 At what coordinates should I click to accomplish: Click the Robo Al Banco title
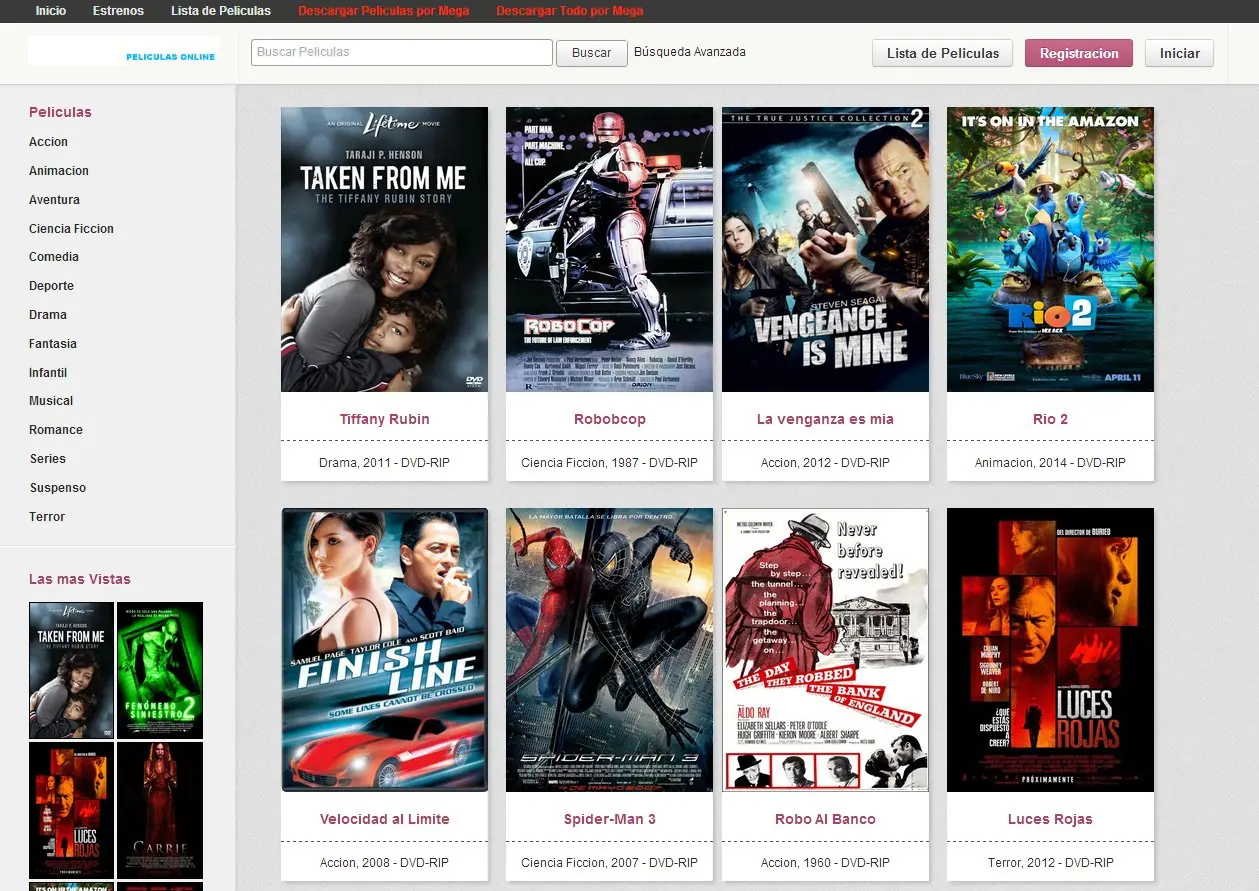click(x=825, y=819)
